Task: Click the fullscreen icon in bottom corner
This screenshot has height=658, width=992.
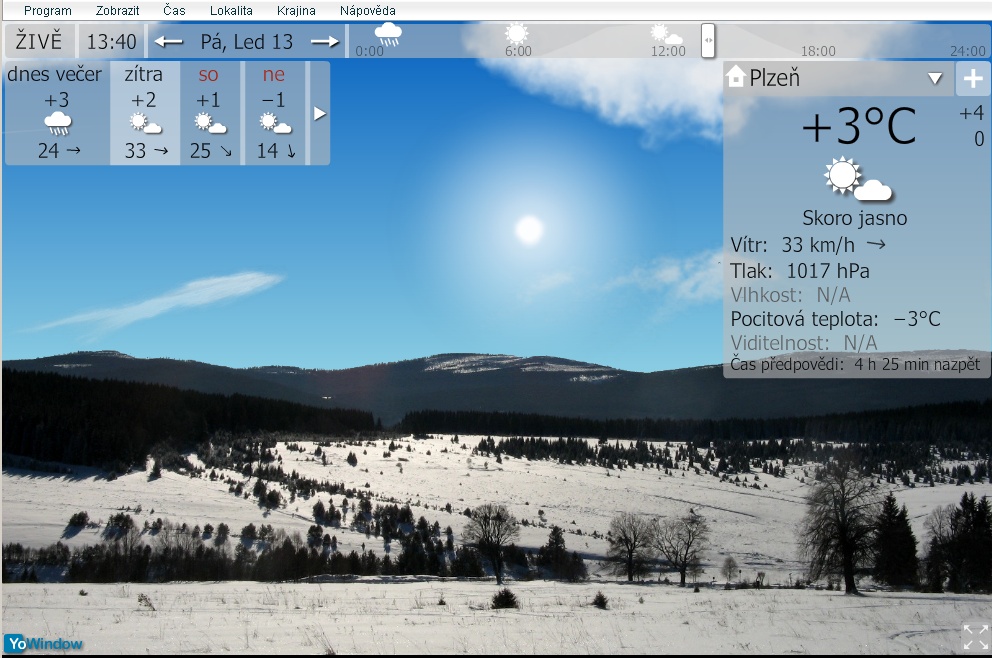Action: [974, 637]
